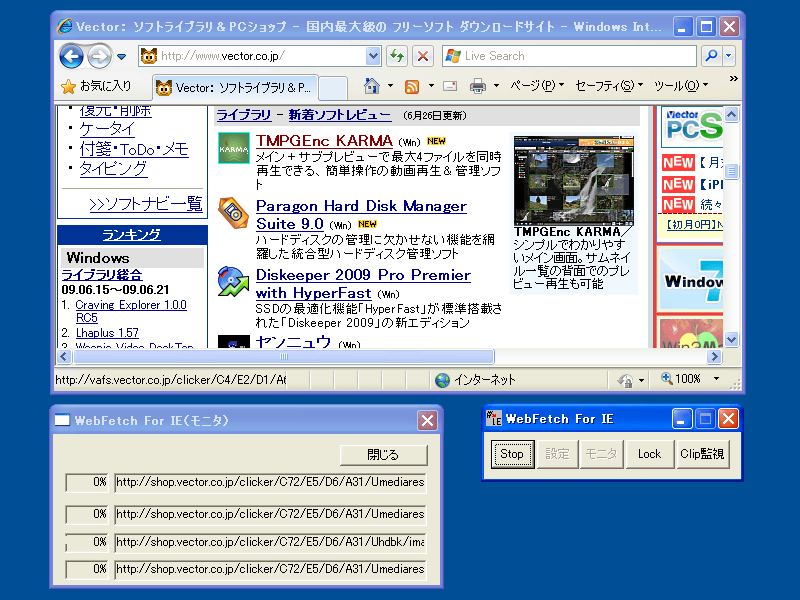Close the WebFetch For IE(モニタ) window
Image resolution: width=800 pixels, height=600 pixels.
427,420
